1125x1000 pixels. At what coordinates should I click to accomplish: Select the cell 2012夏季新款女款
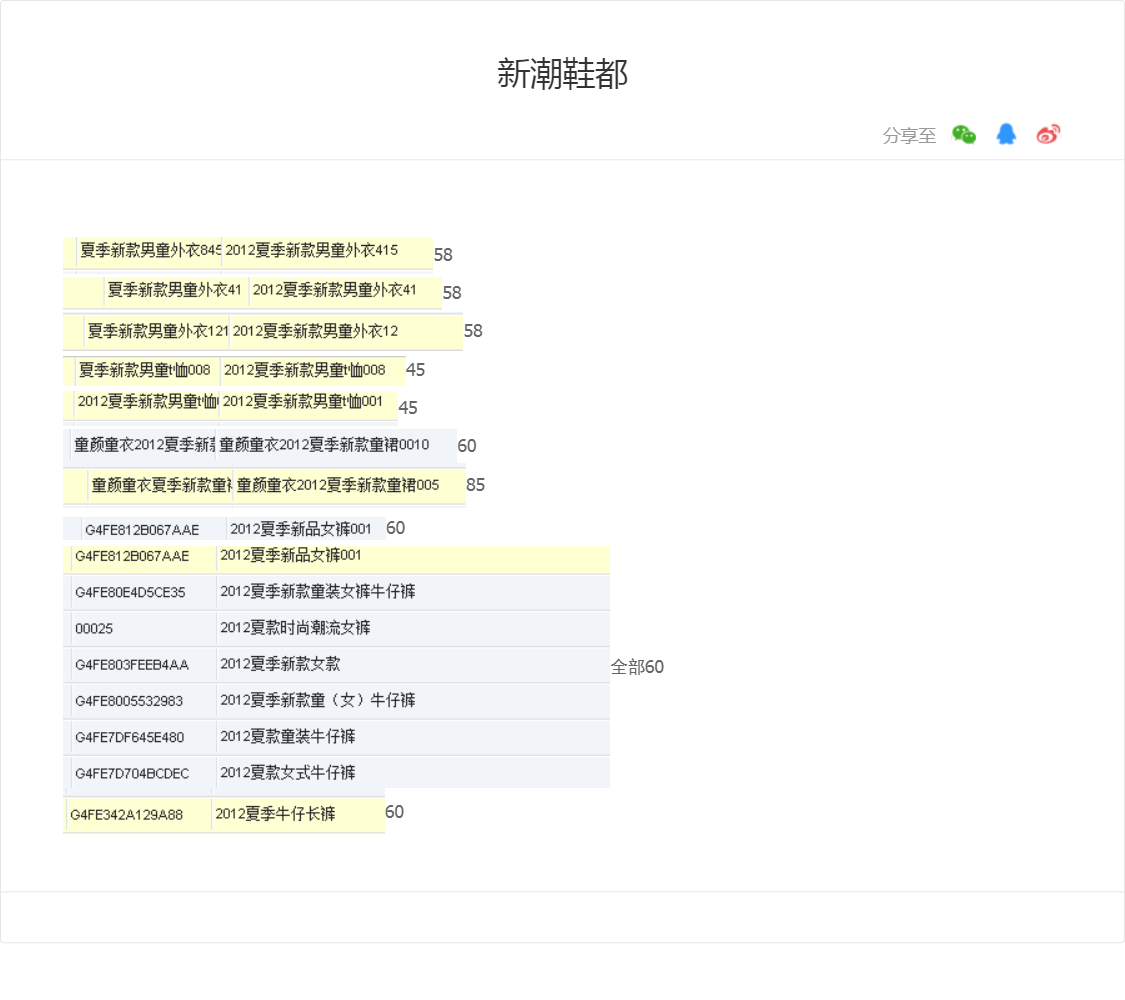(281, 664)
